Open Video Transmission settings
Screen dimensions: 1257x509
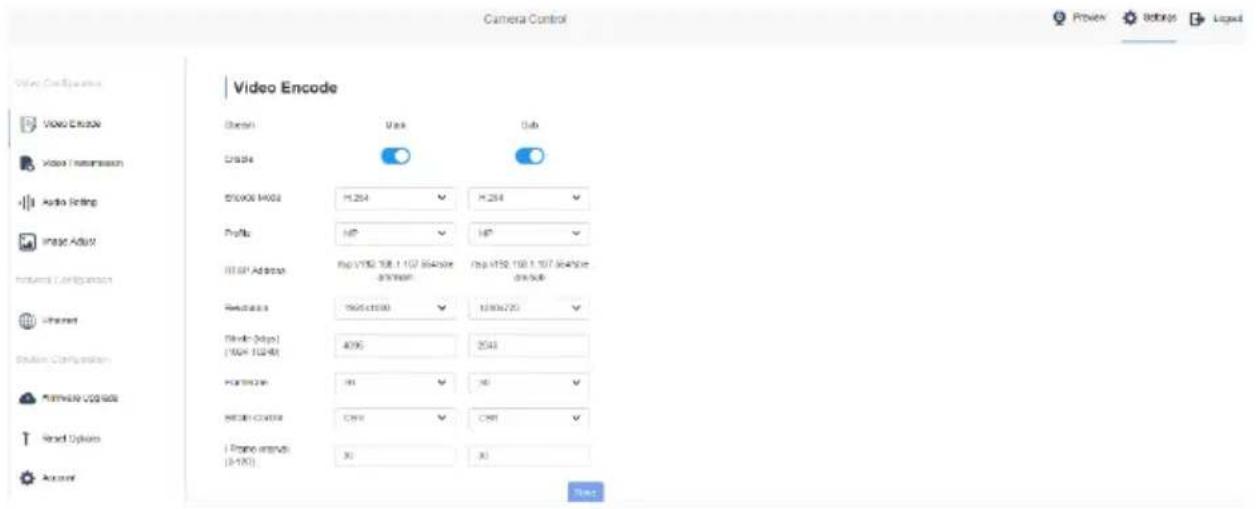[72, 162]
